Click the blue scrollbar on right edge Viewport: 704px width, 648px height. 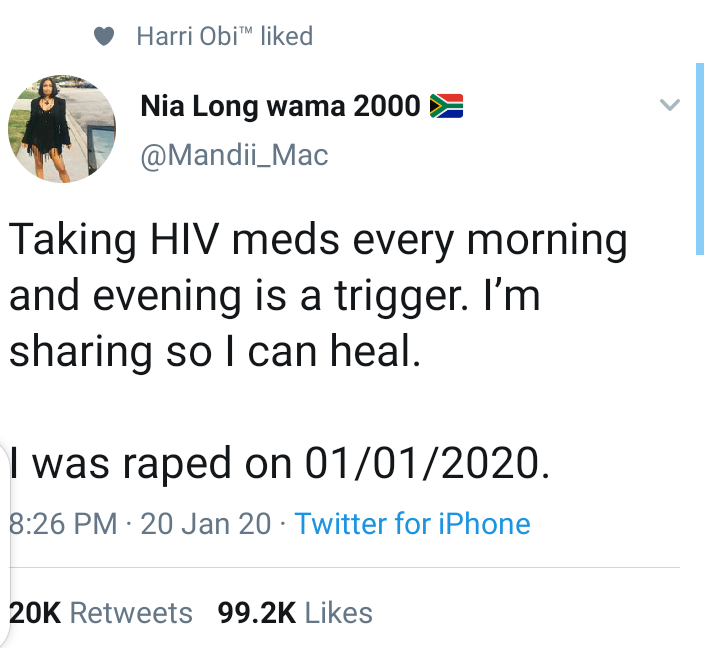pos(700,159)
